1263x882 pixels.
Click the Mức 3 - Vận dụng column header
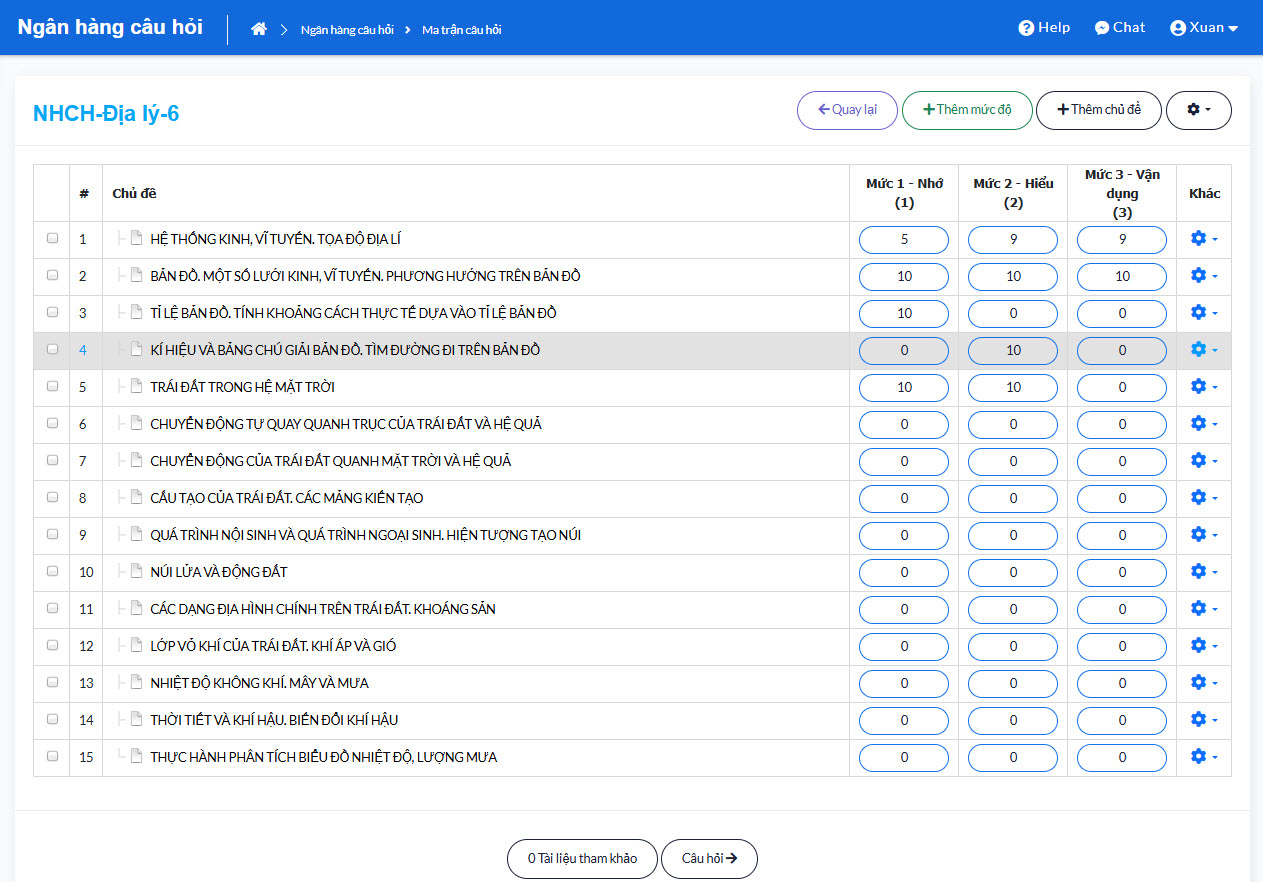[x=1122, y=193]
